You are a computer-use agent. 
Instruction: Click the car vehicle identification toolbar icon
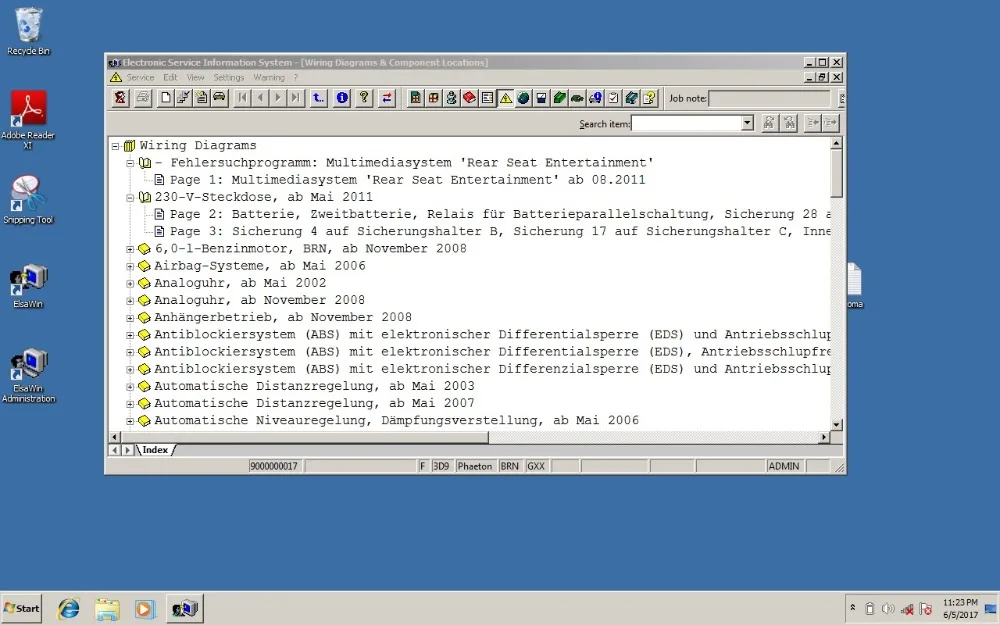[219, 98]
